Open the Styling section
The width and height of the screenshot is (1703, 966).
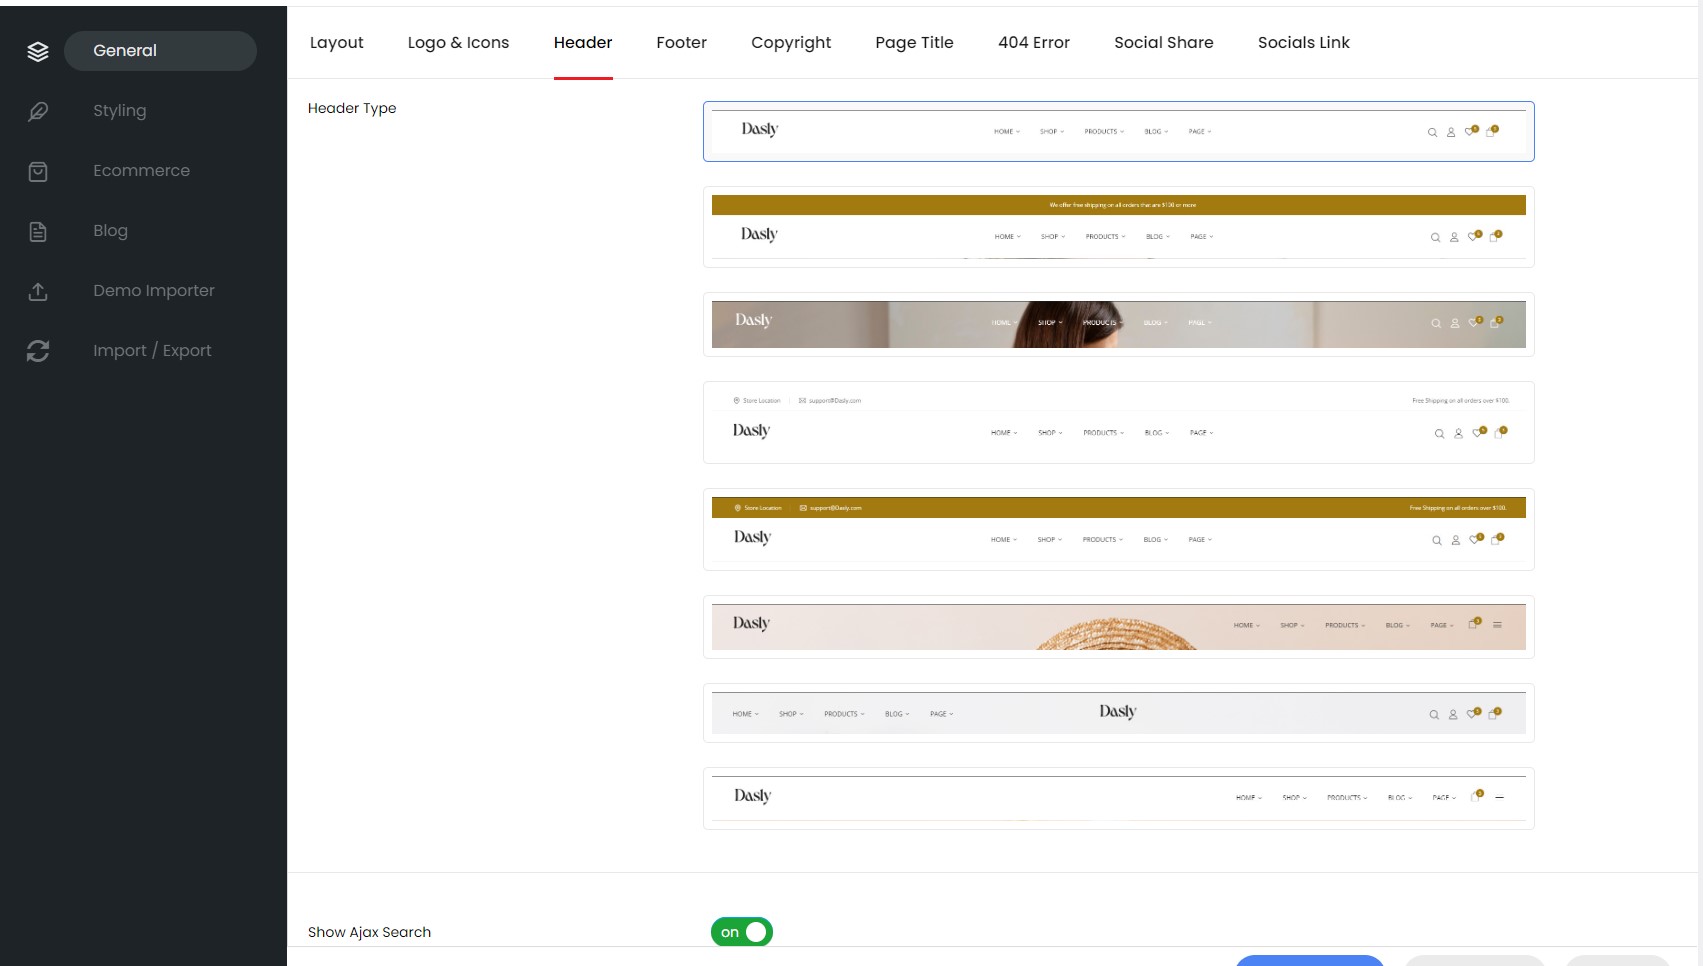(120, 111)
